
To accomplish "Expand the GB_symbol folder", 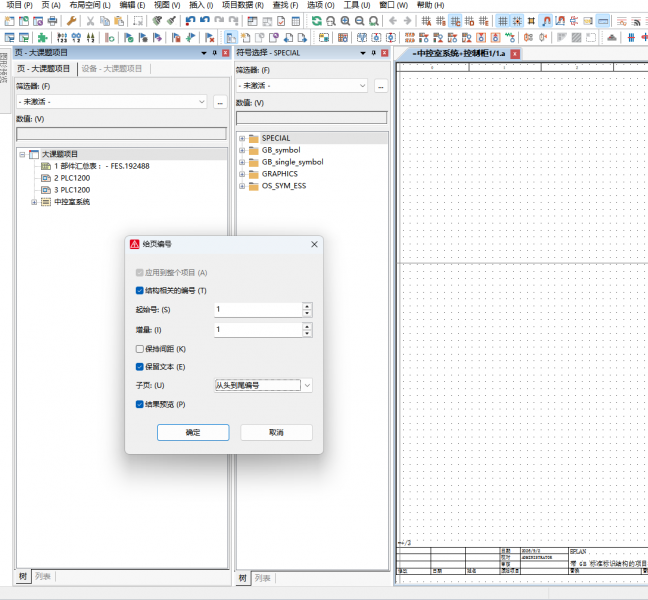I will 242,150.
